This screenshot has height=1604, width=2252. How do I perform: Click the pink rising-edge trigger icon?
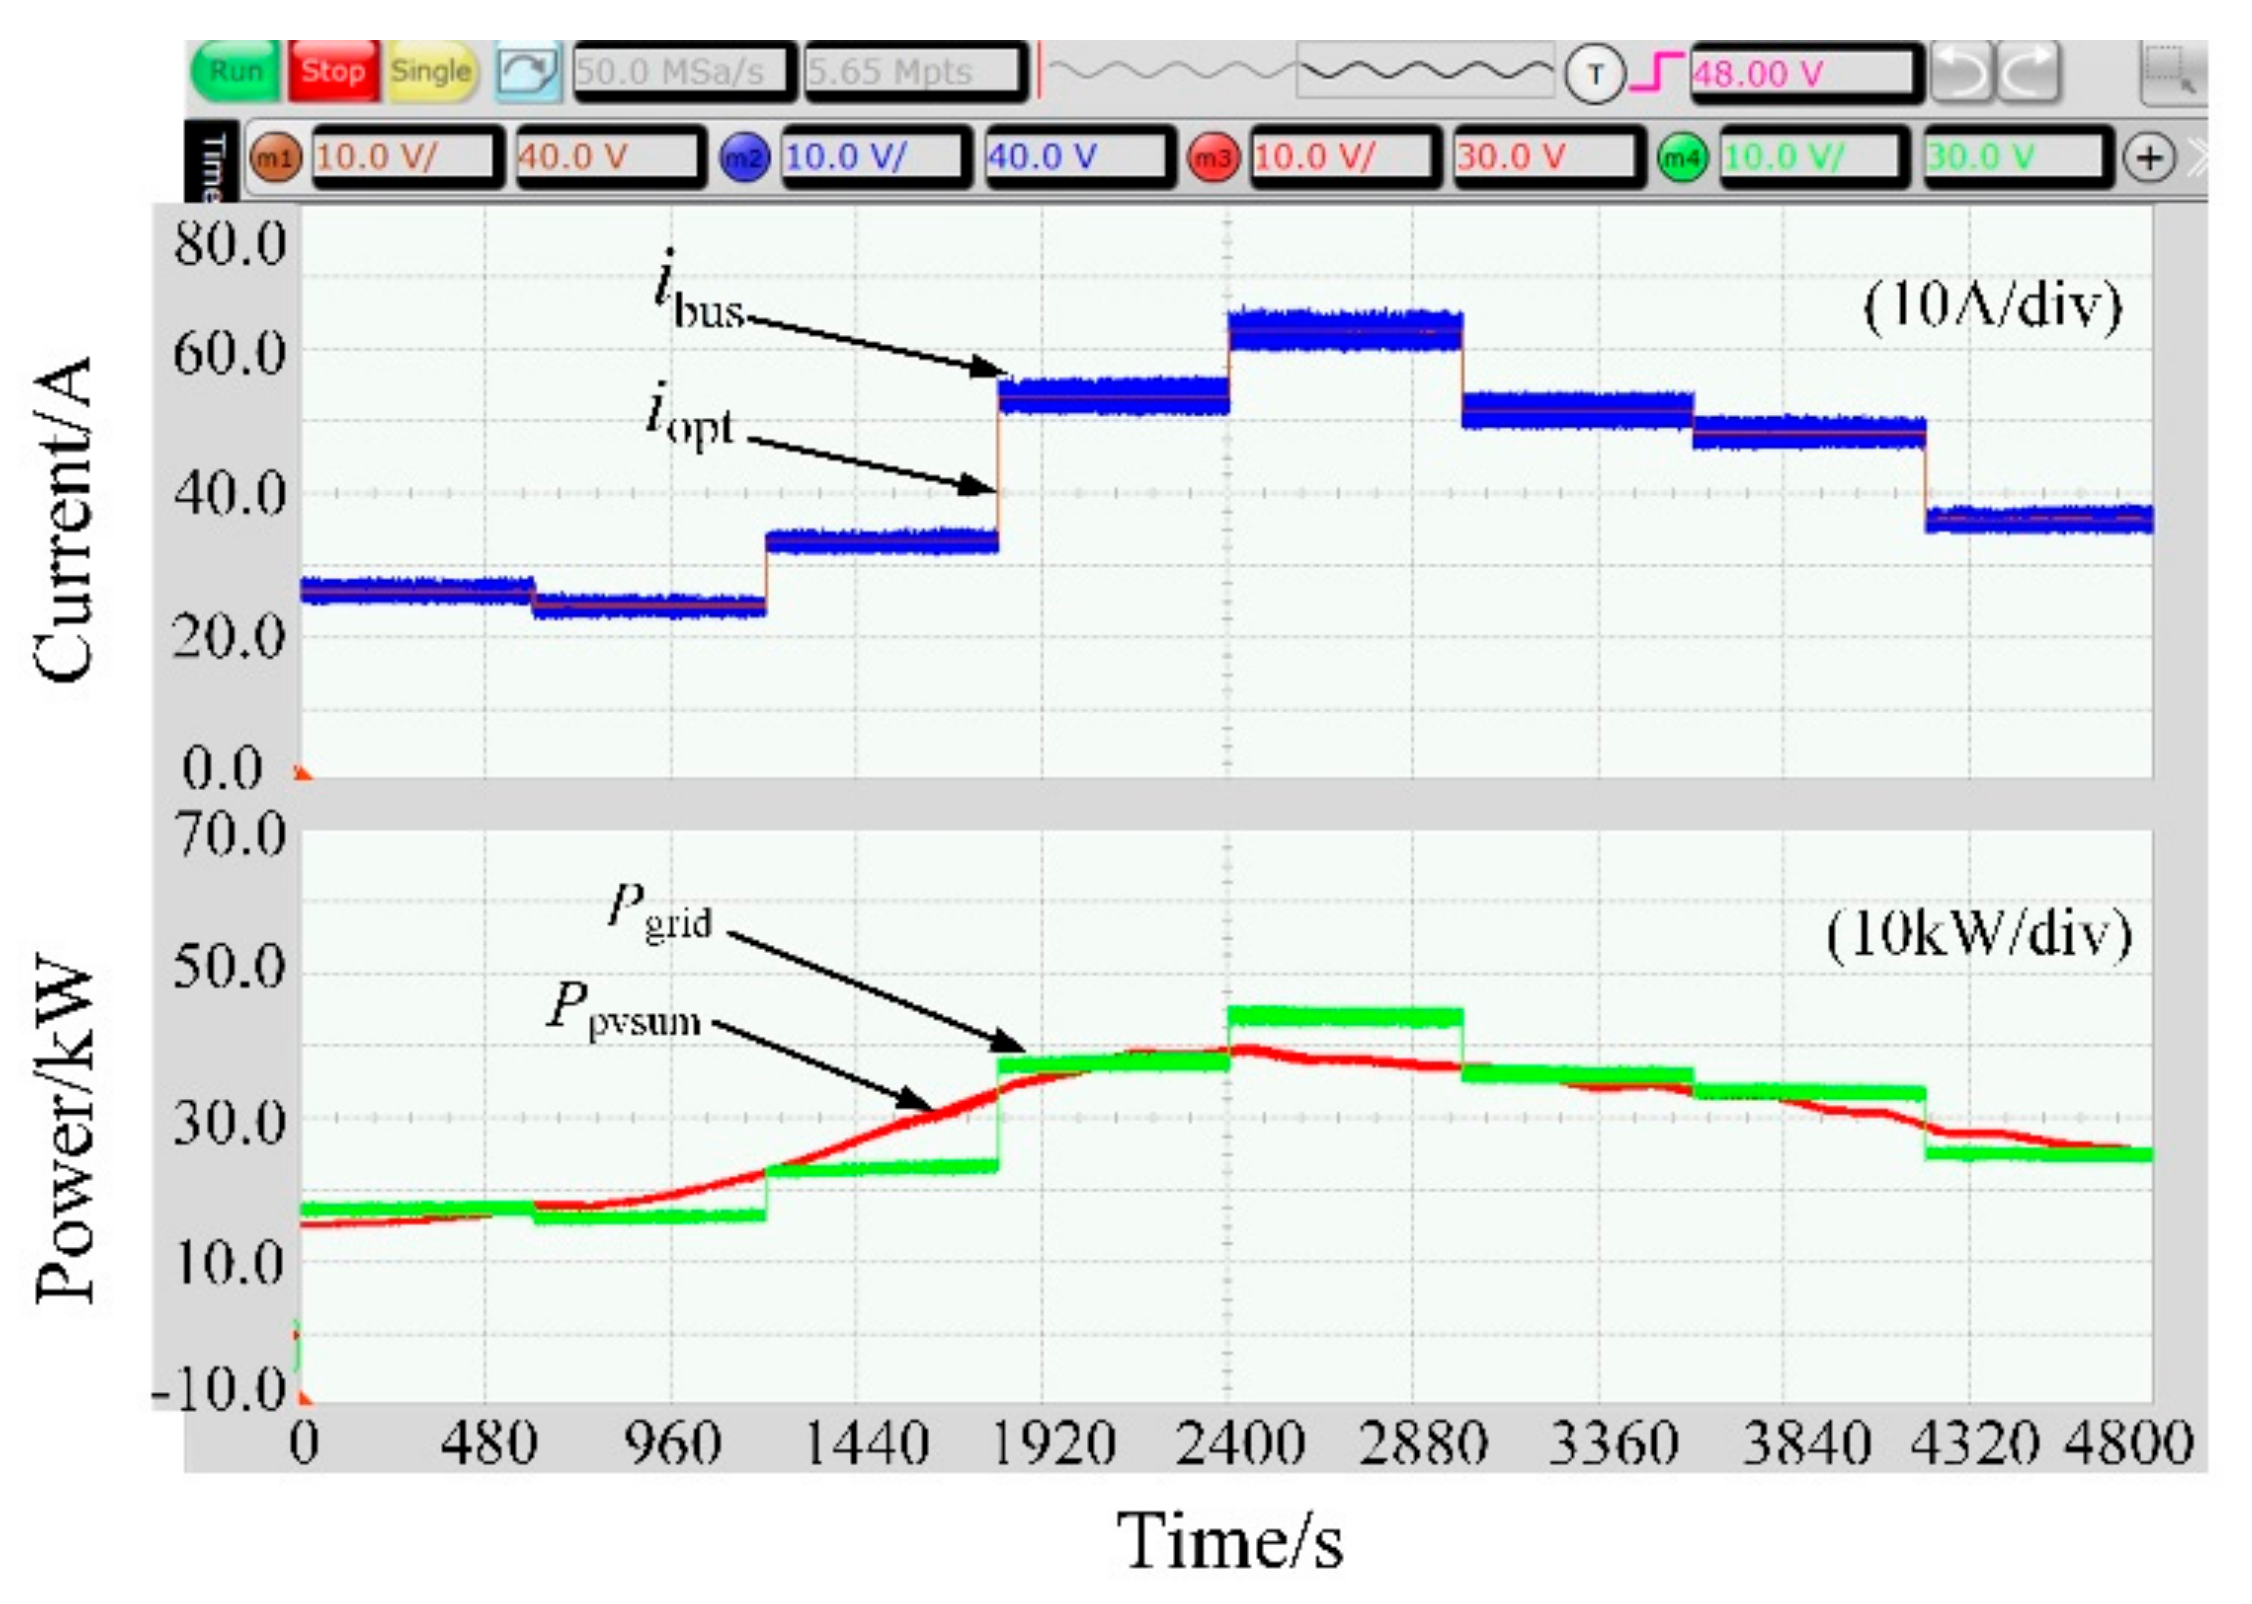[x=1656, y=73]
